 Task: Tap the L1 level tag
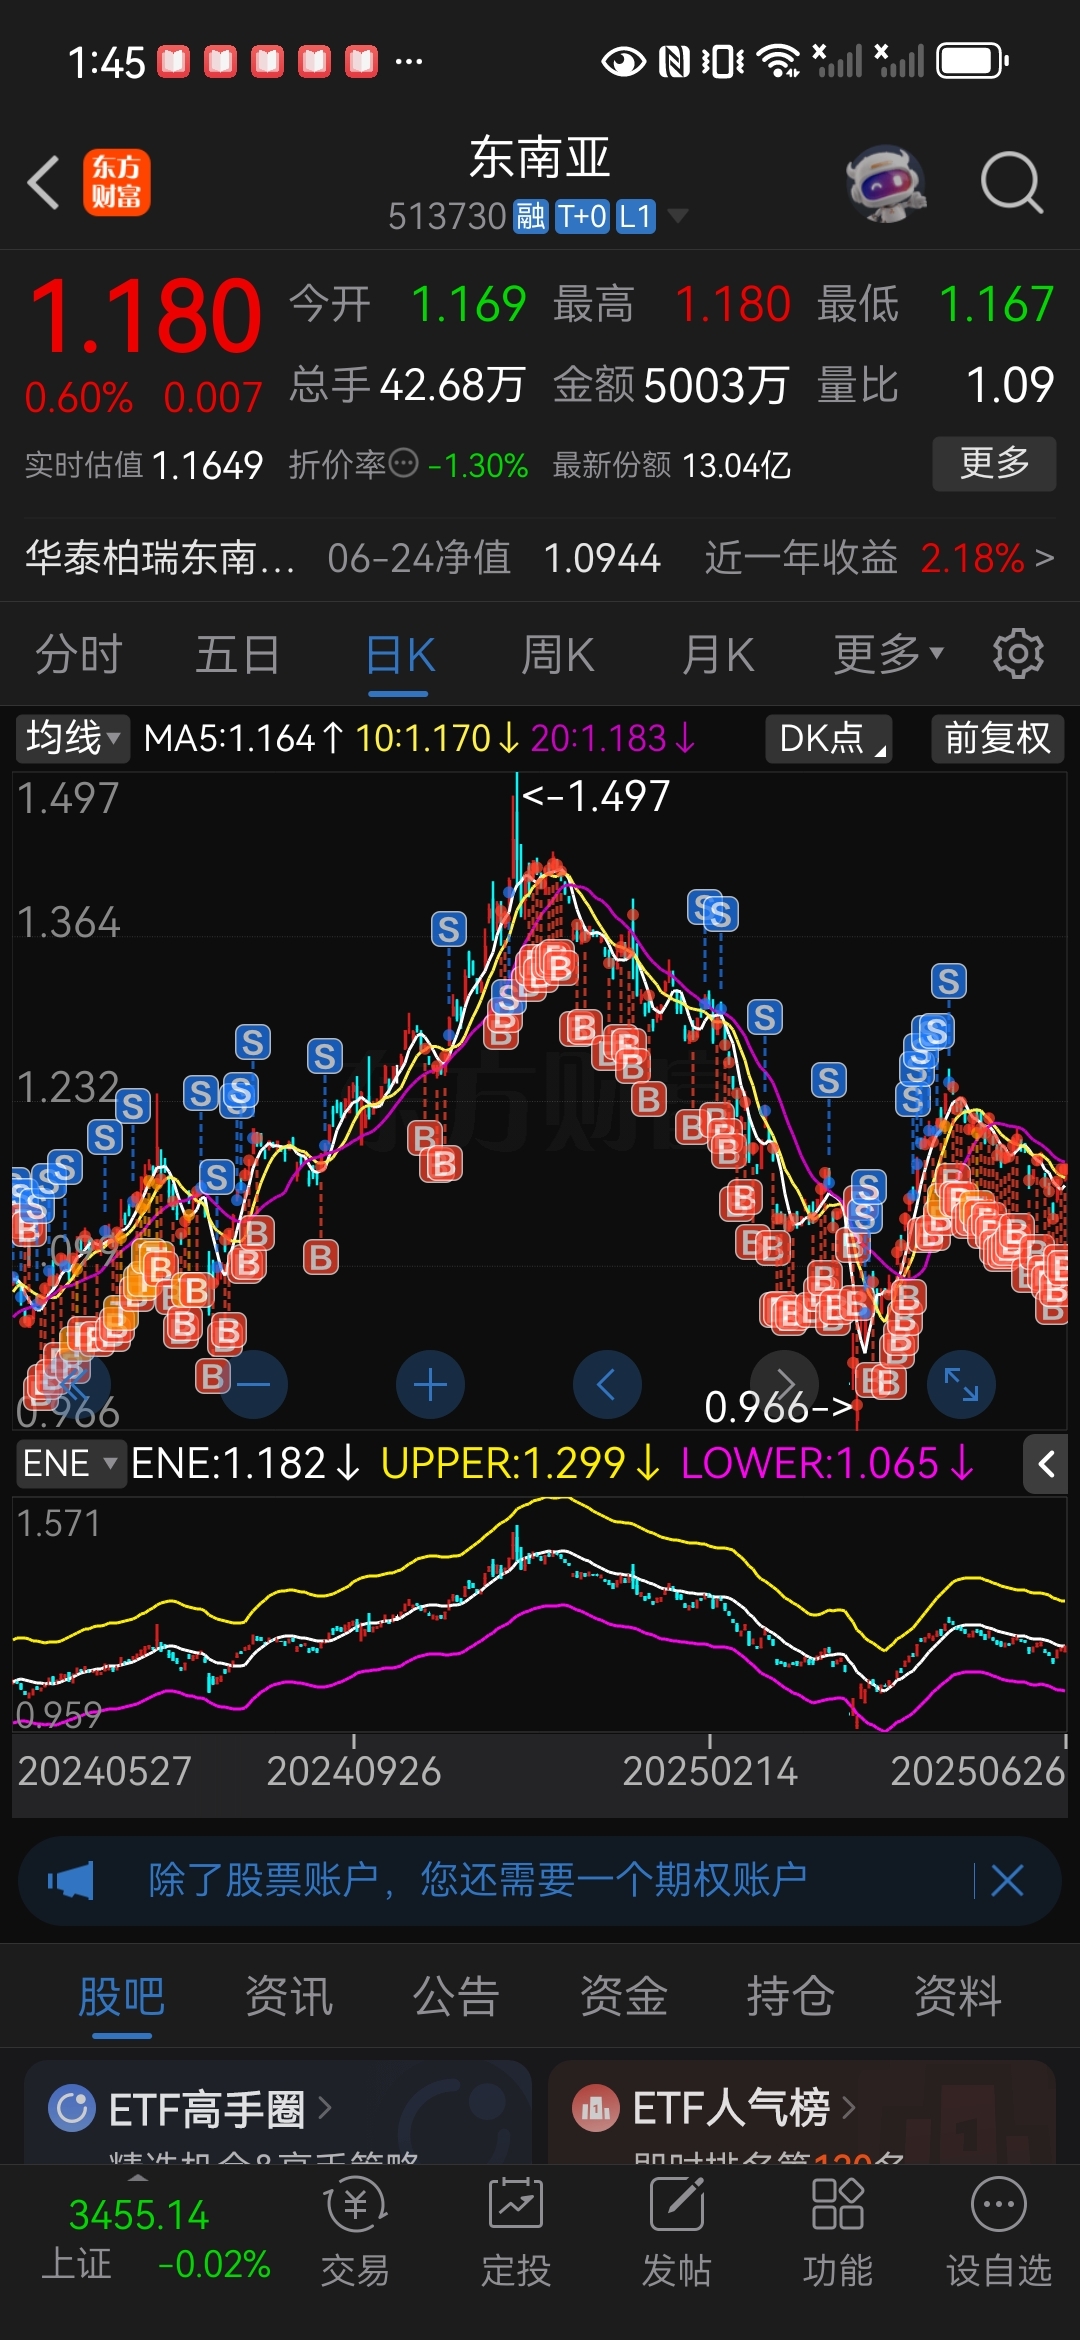[635, 216]
